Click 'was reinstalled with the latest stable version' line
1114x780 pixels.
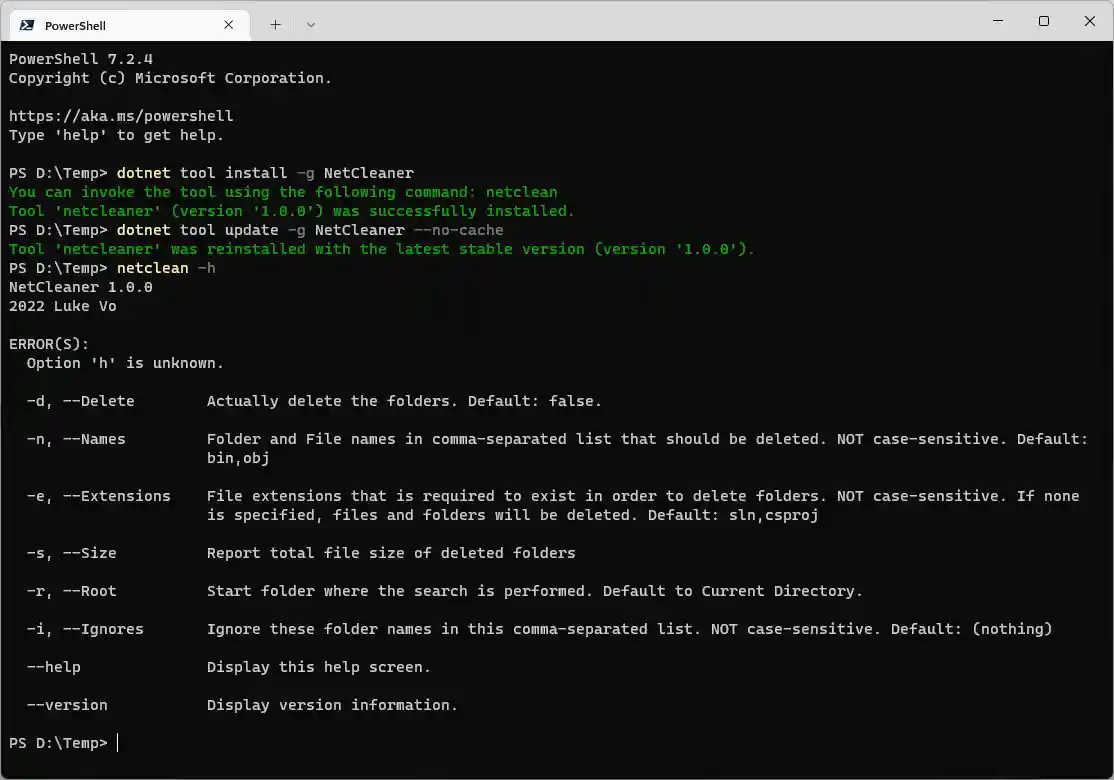point(382,249)
